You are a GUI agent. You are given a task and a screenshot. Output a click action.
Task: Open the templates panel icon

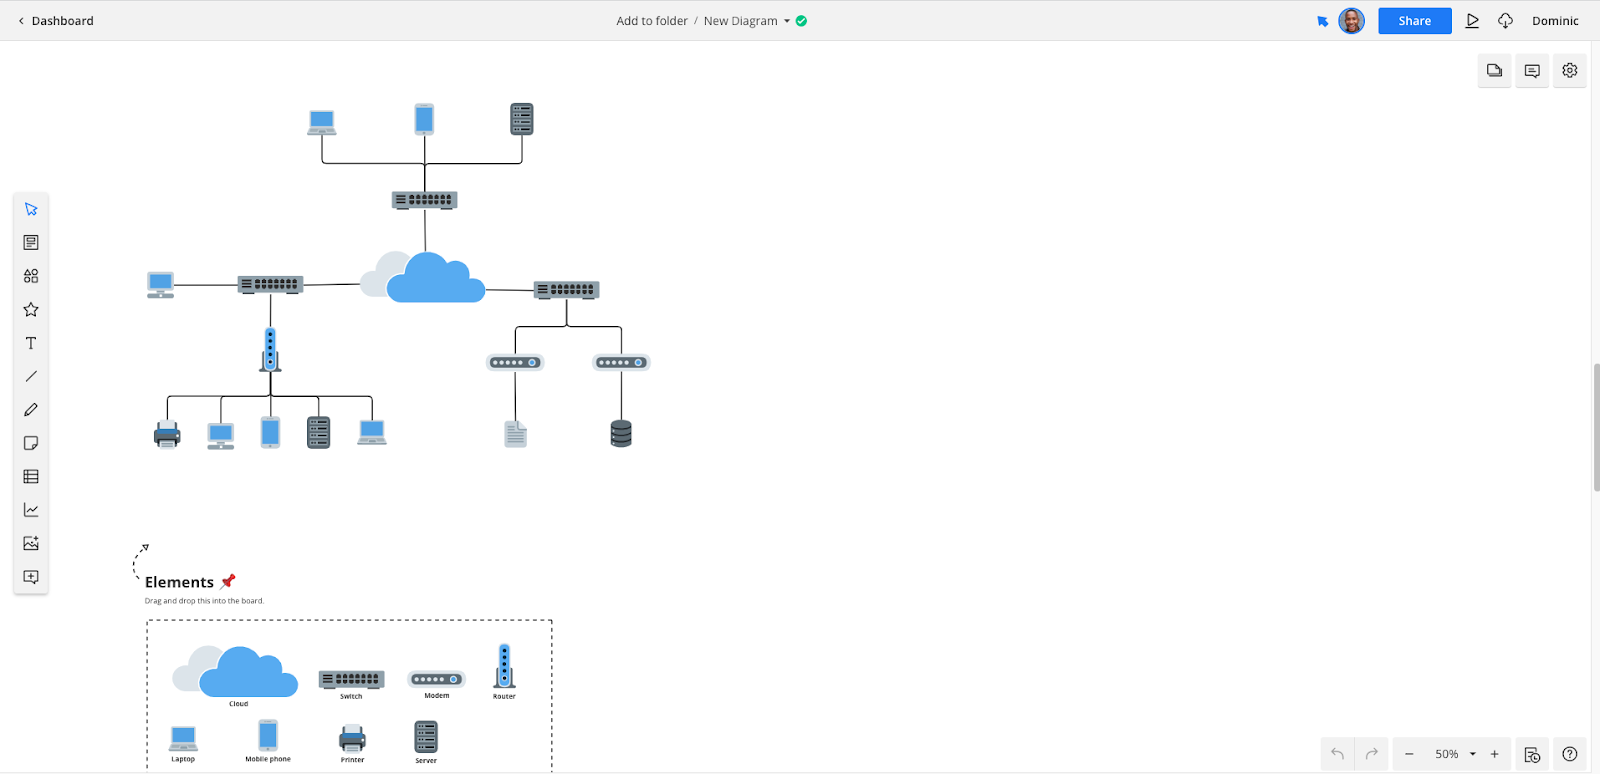(31, 243)
